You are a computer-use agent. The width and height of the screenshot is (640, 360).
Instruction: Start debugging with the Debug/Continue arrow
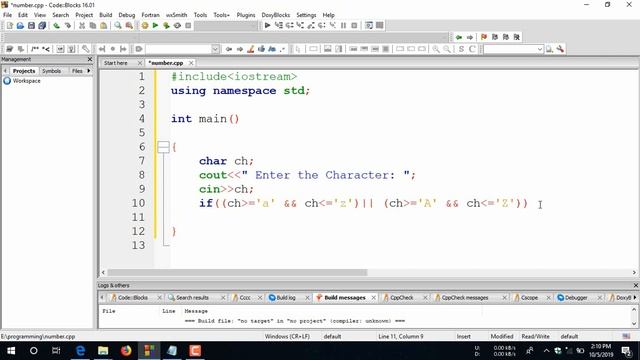point(267,25)
